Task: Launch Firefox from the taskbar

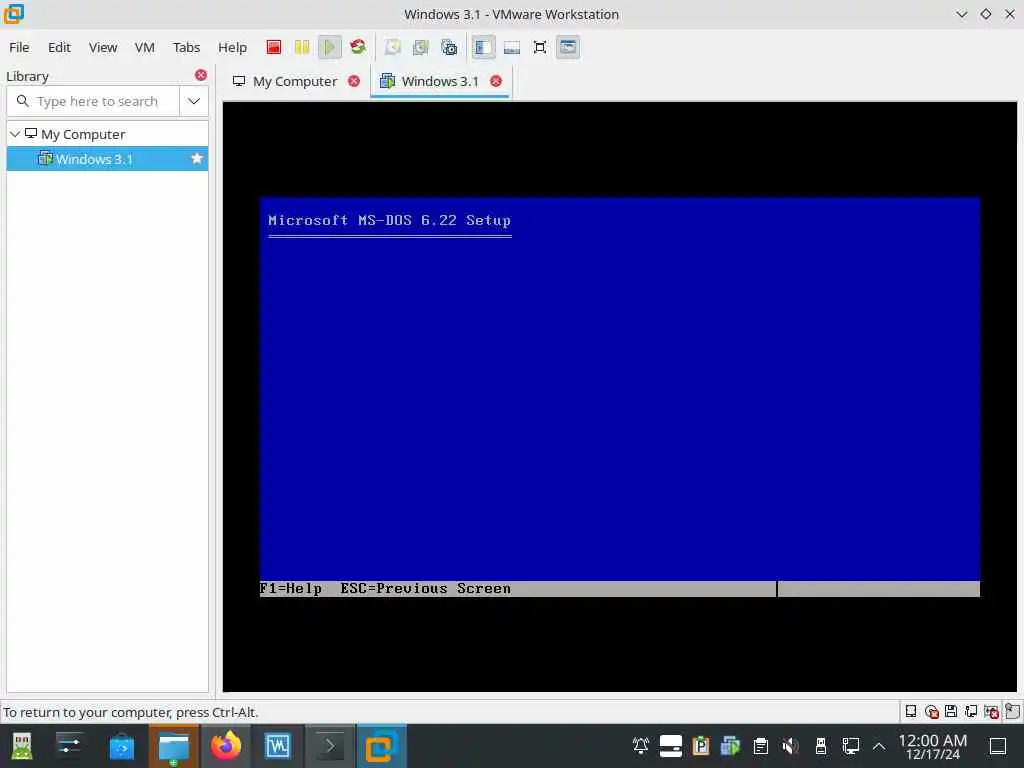Action: 226,746
